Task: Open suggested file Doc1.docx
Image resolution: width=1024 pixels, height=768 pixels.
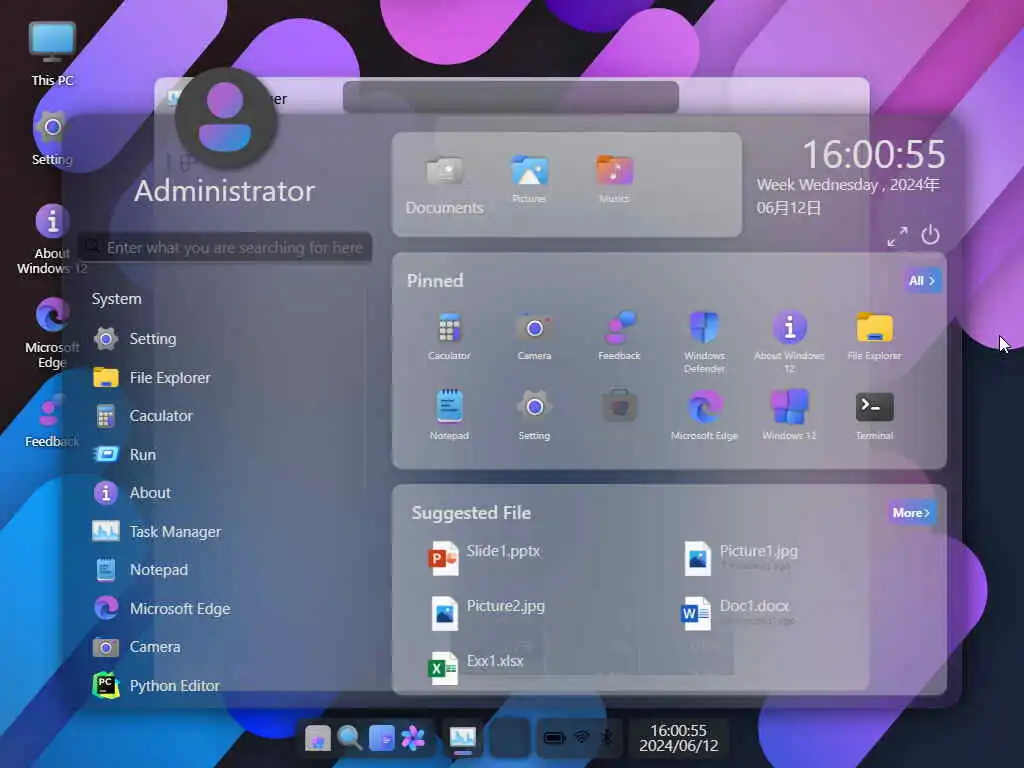Action: click(x=735, y=612)
